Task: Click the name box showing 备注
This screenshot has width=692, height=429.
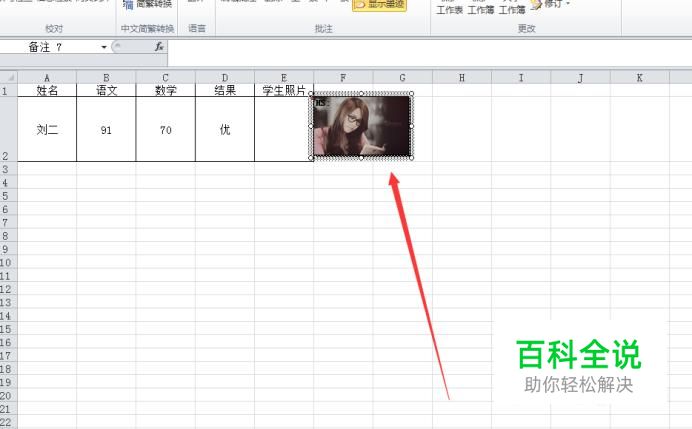Action: 49,47
